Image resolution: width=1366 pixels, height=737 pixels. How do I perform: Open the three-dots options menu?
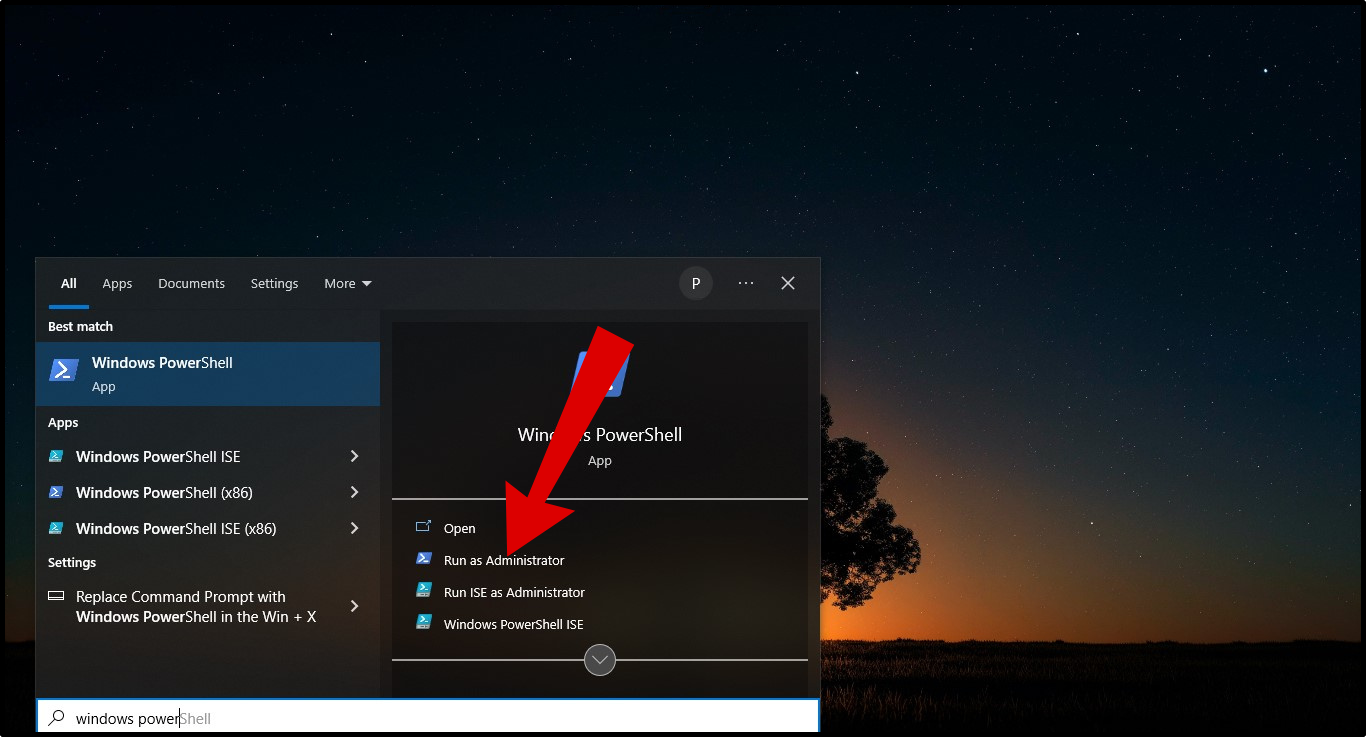tap(746, 283)
